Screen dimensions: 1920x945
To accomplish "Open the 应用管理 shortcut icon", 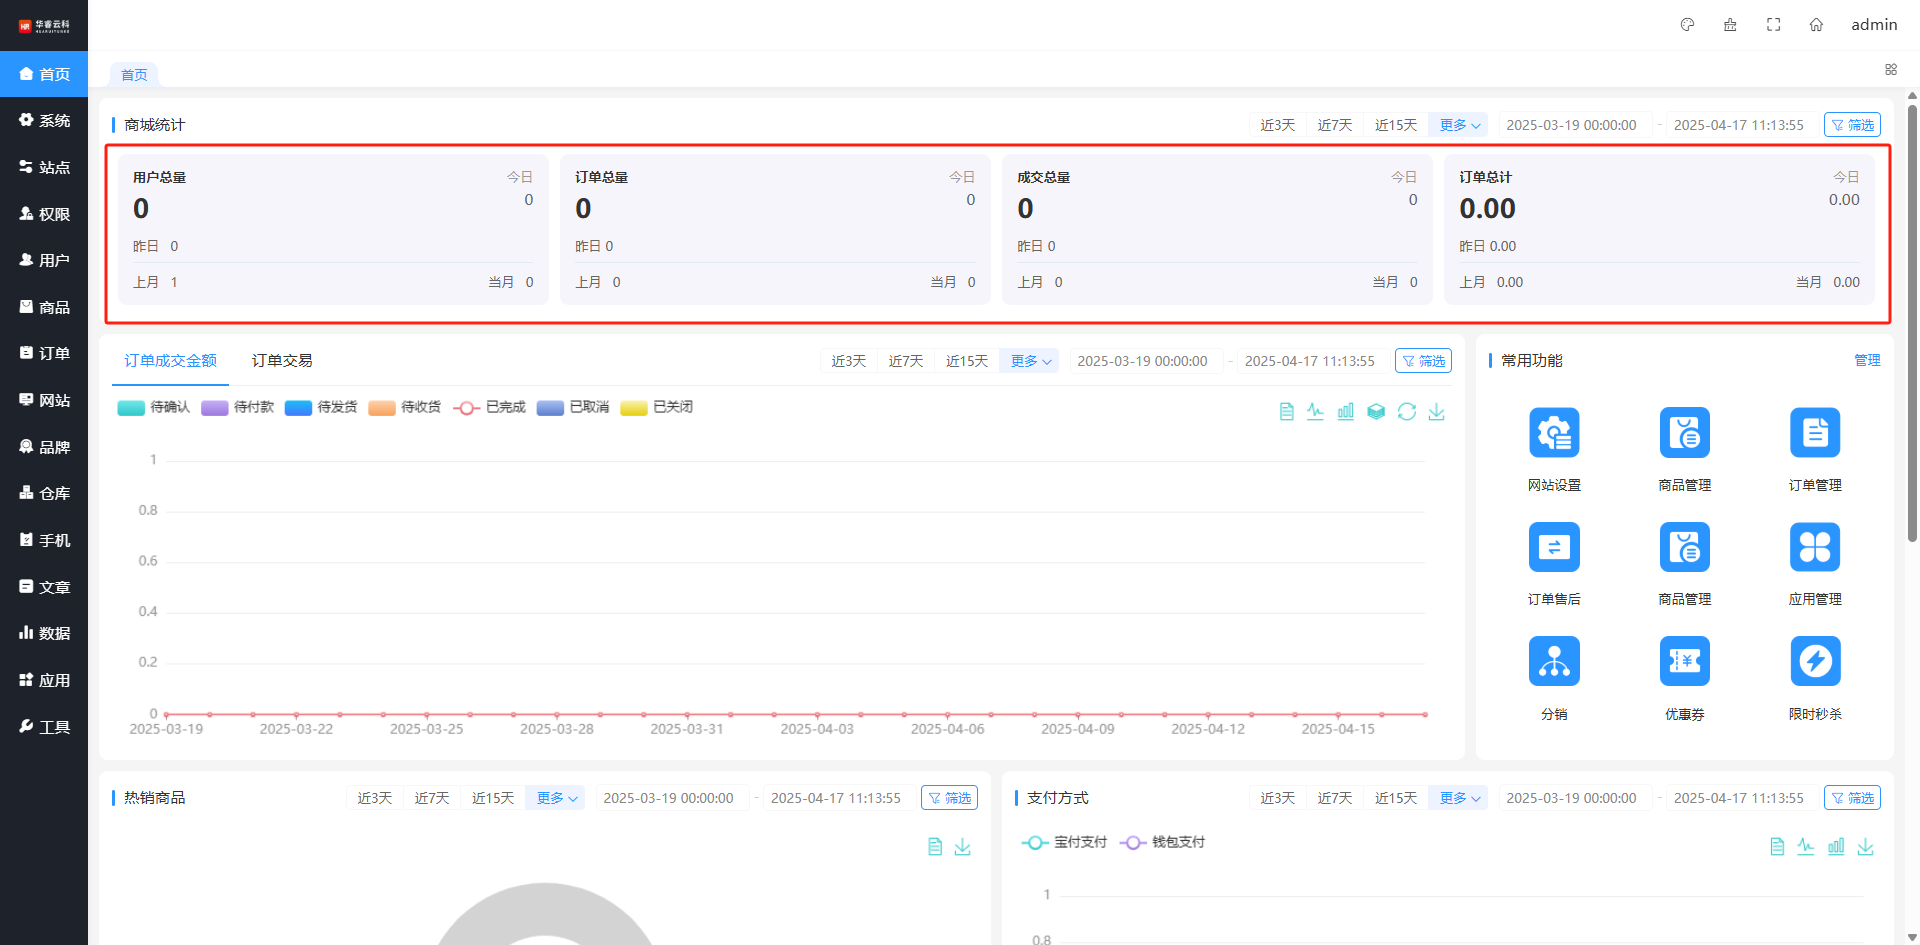I will 1814,547.
